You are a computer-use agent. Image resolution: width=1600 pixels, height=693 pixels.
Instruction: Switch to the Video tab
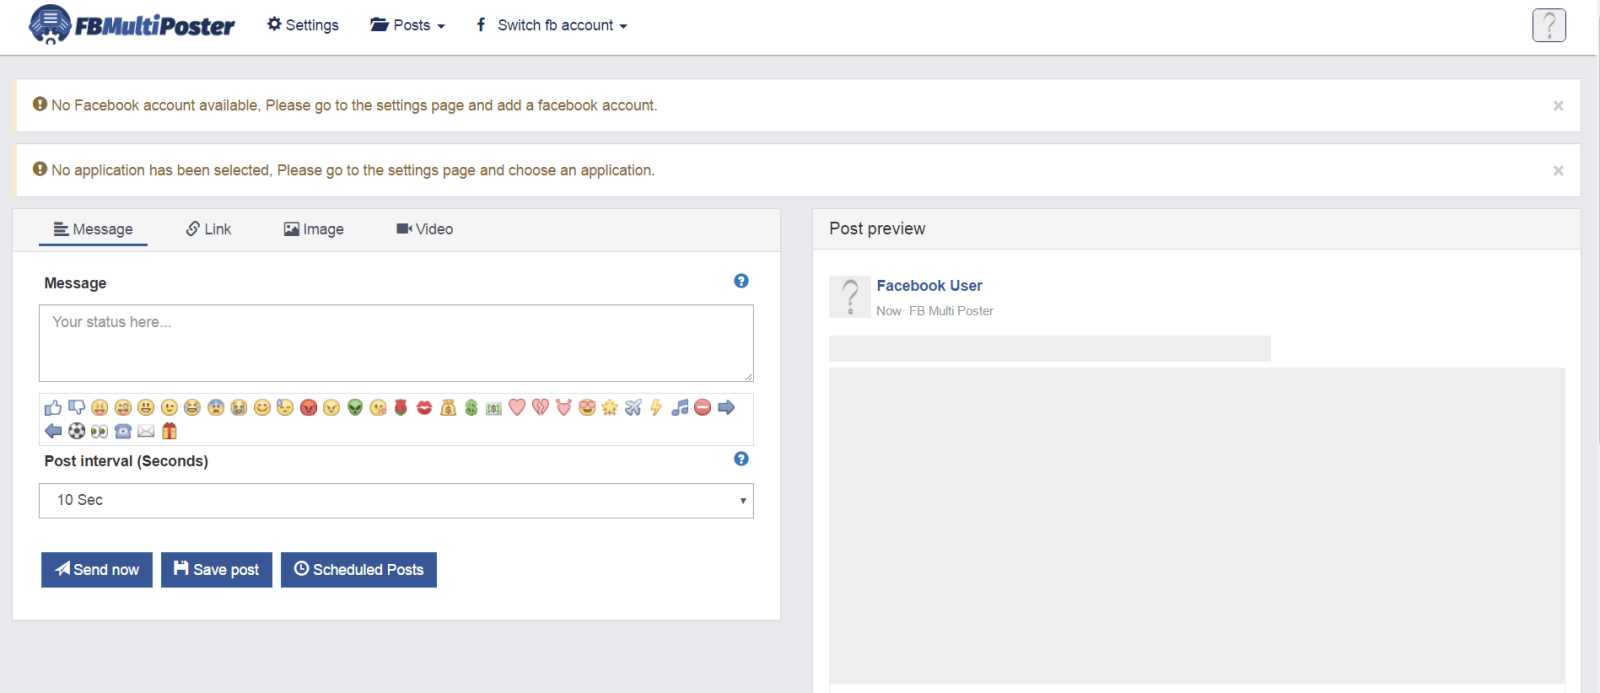click(x=425, y=229)
